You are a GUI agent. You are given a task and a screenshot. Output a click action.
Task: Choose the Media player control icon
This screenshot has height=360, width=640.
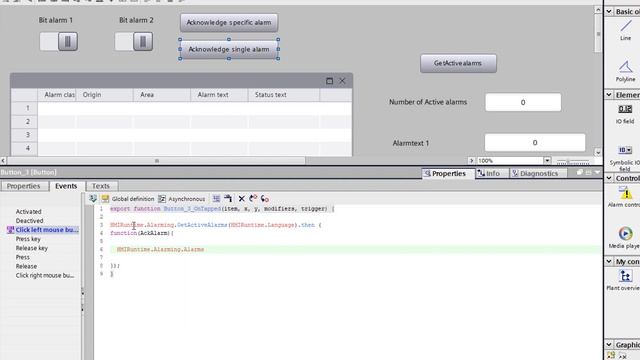(625, 233)
